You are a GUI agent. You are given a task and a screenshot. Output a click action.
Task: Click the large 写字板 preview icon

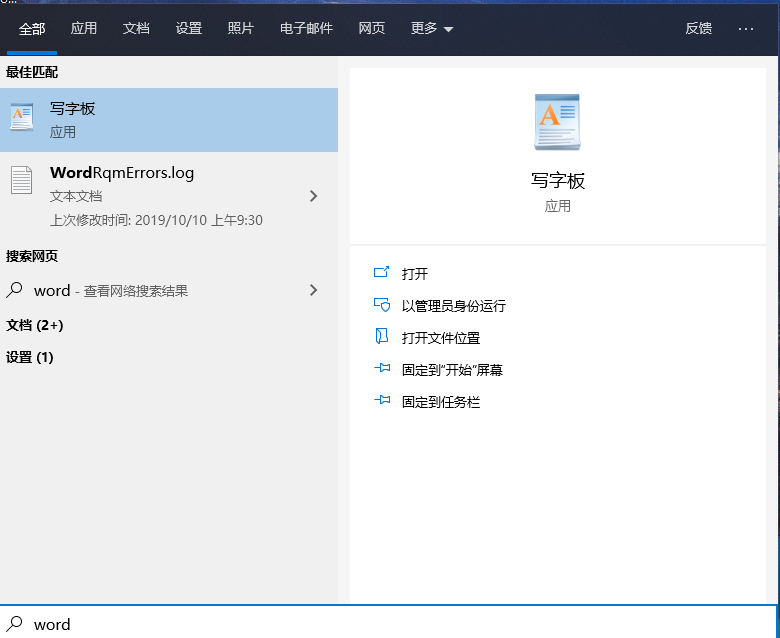(557, 122)
